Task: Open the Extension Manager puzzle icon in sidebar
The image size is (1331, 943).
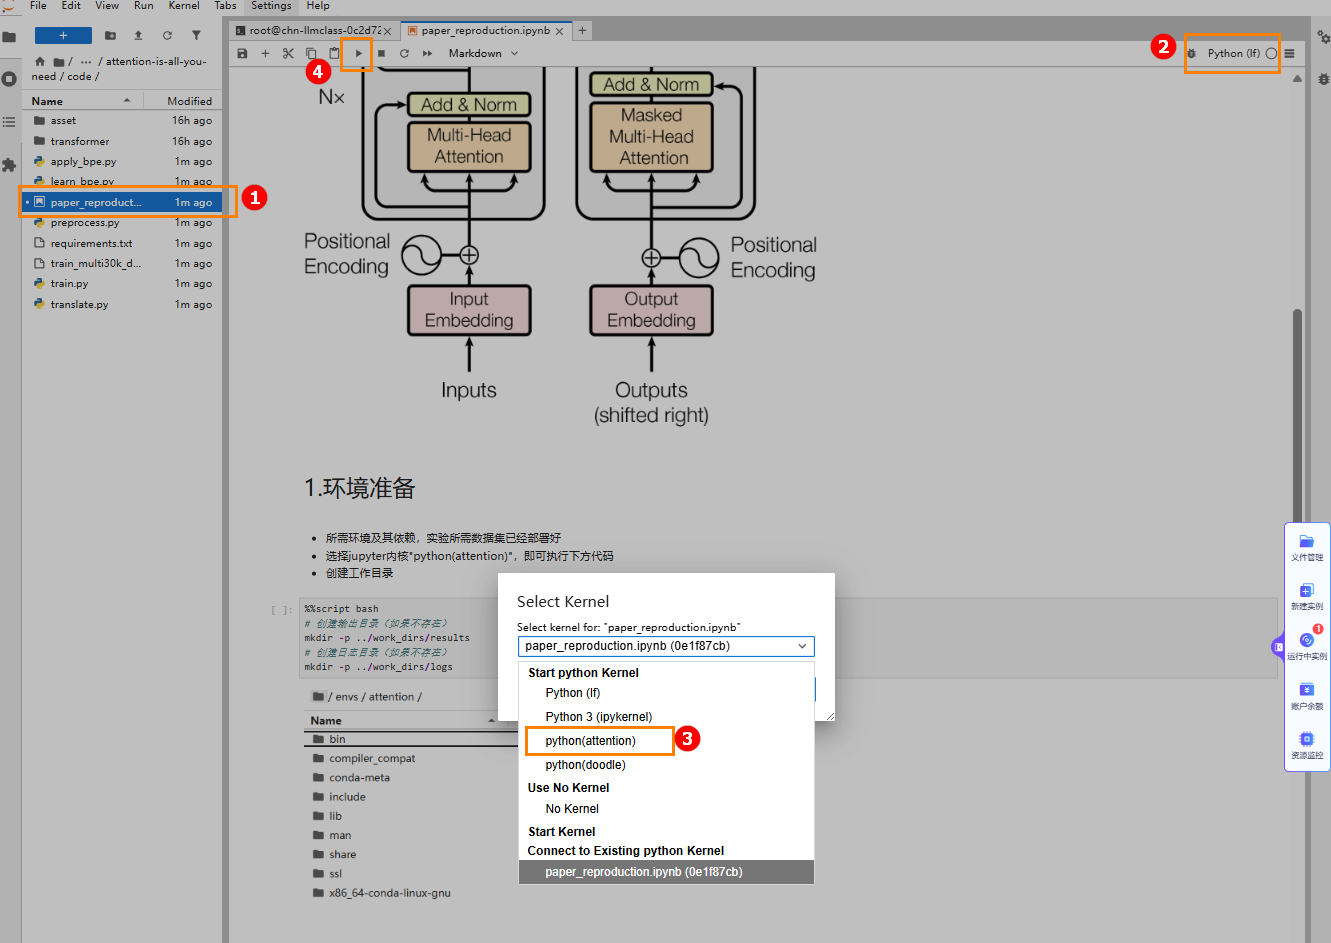Action: pyautogui.click(x=9, y=165)
